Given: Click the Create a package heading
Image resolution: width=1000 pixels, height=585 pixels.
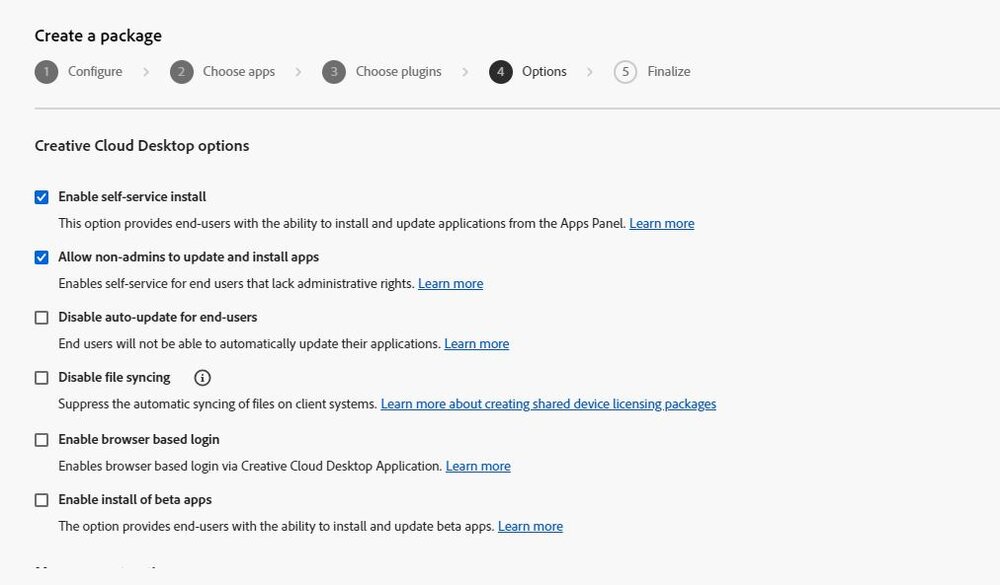Looking at the screenshot, I should (98, 36).
